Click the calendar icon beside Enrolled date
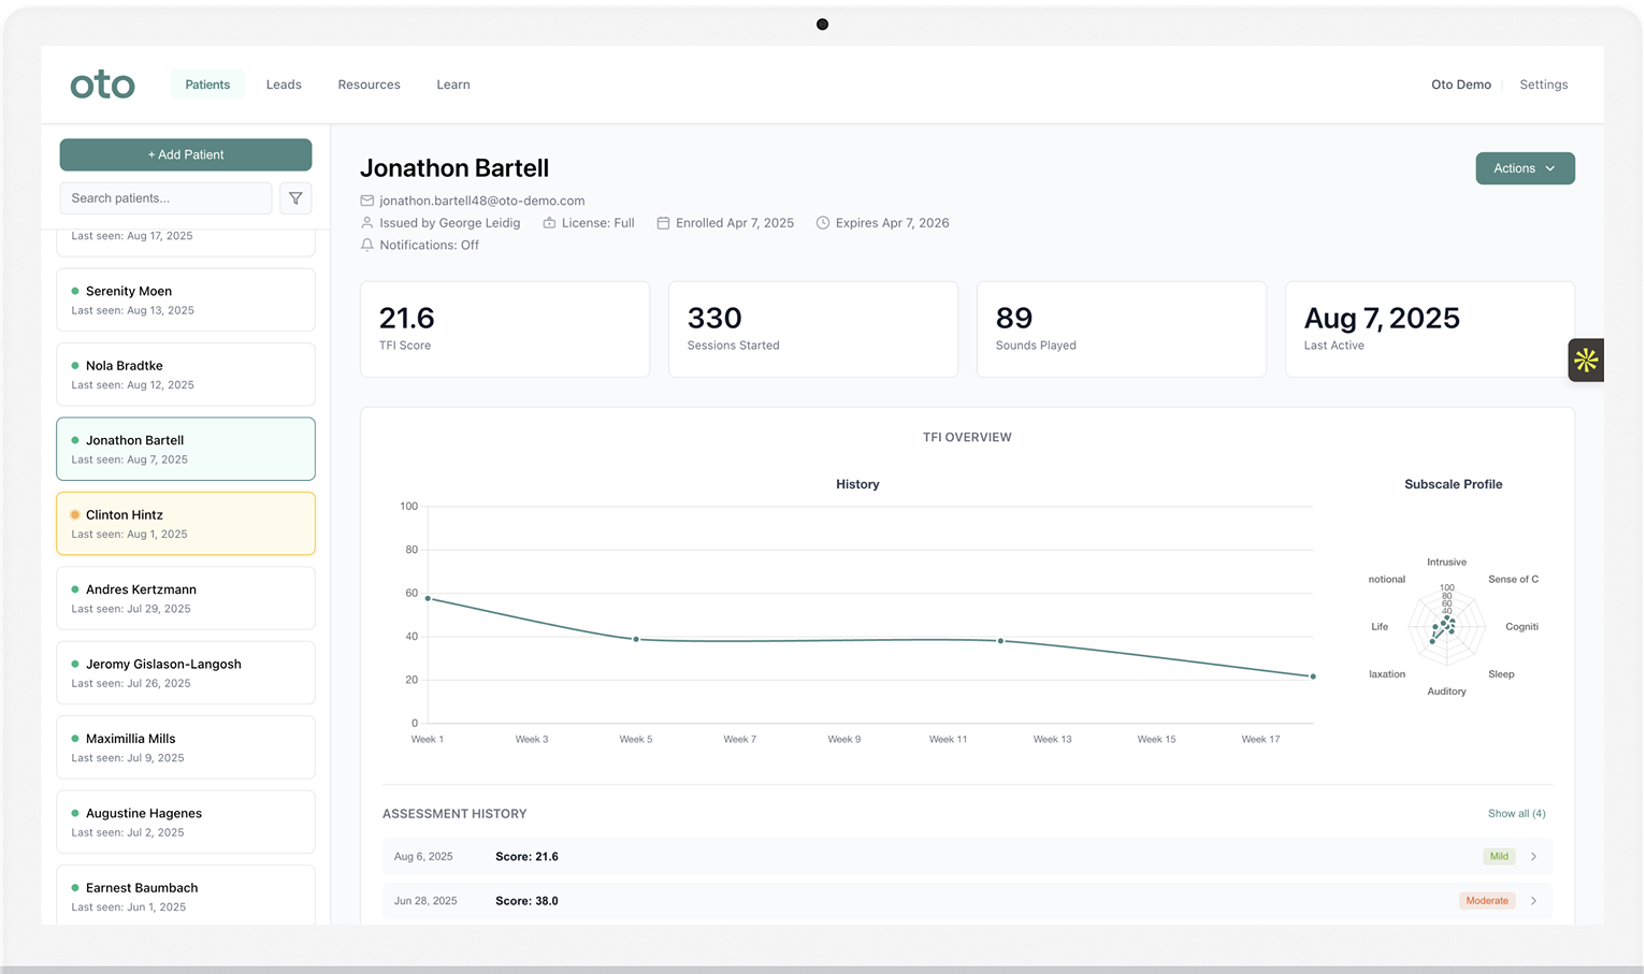 point(663,223)
